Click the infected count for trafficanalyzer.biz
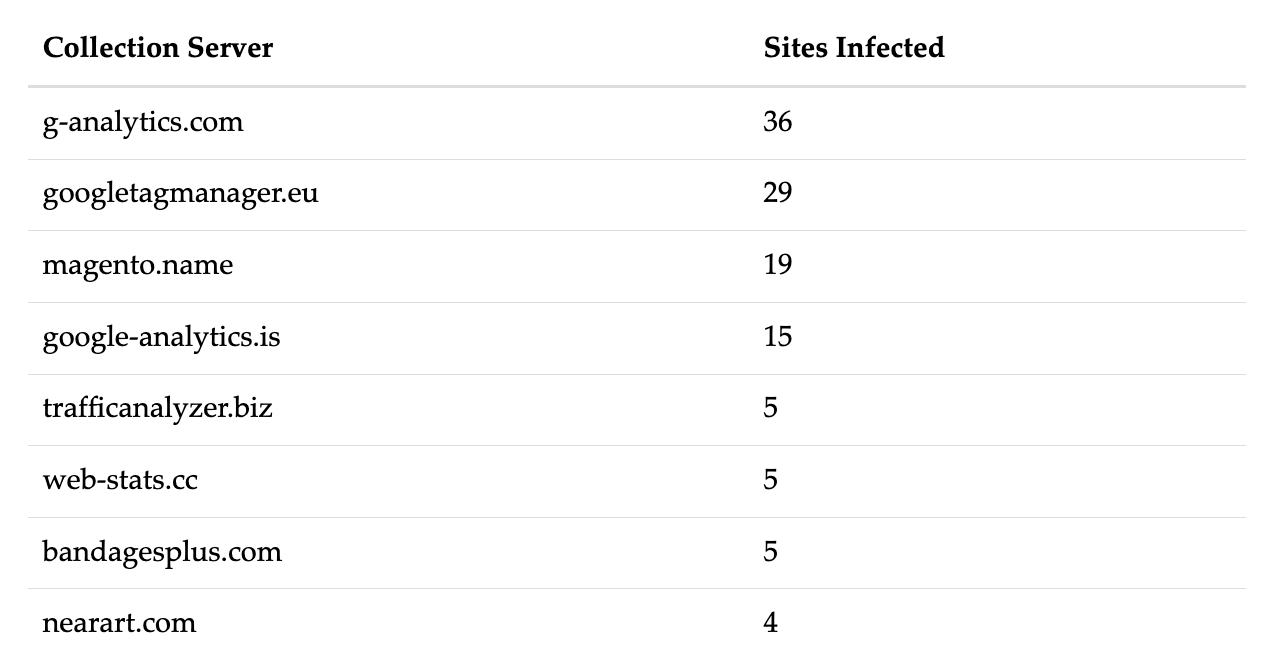This screenshot has height=660, width=1268. [x=770, y=408]
